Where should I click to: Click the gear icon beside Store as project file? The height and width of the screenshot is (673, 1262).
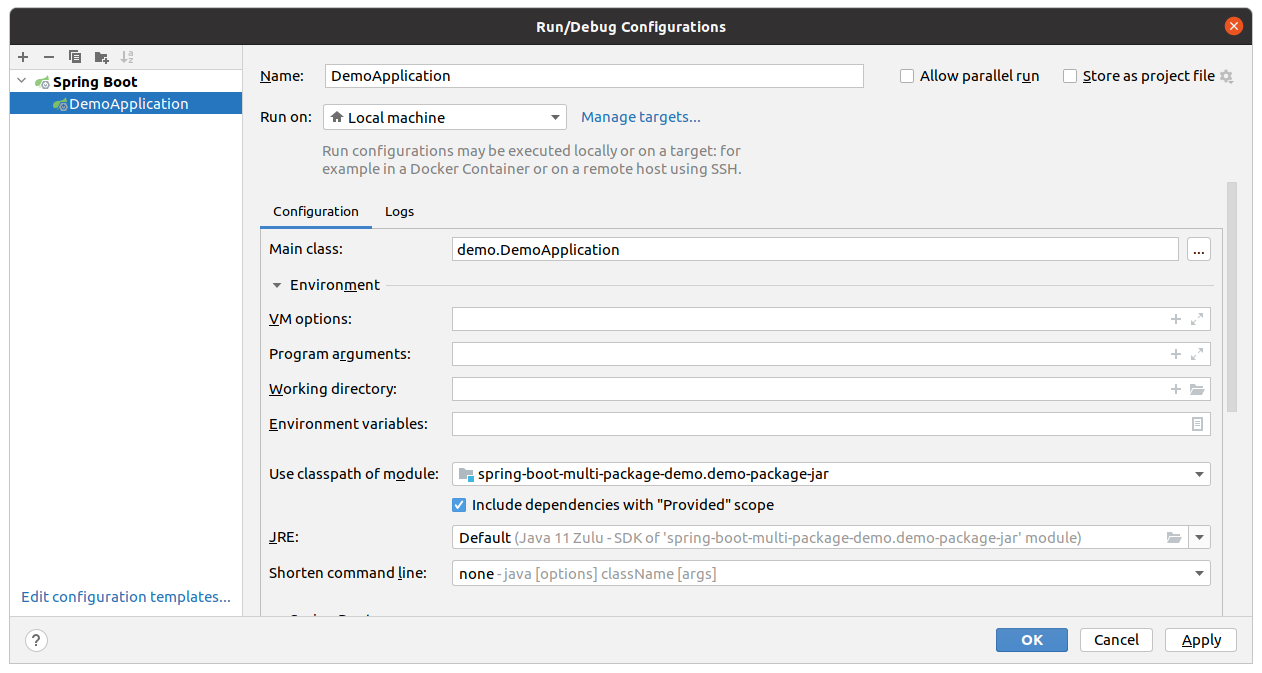coord(1227,77)
